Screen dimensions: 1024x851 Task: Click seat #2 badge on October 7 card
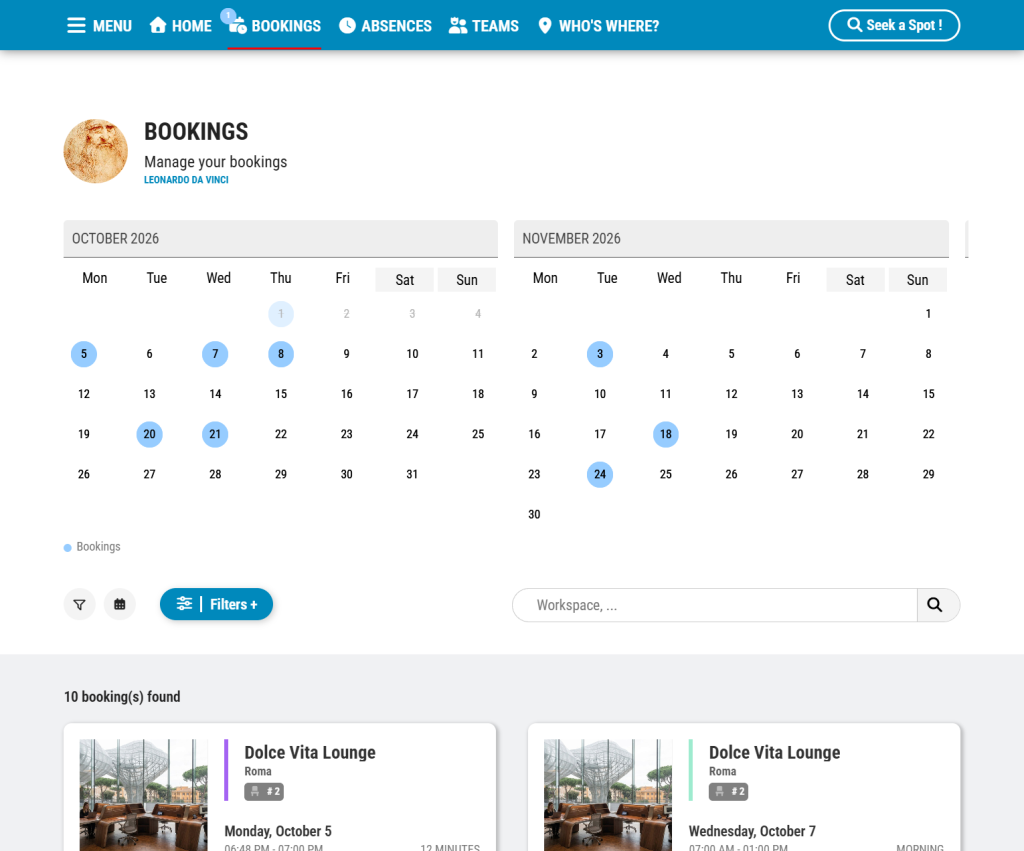coord(728,792)
